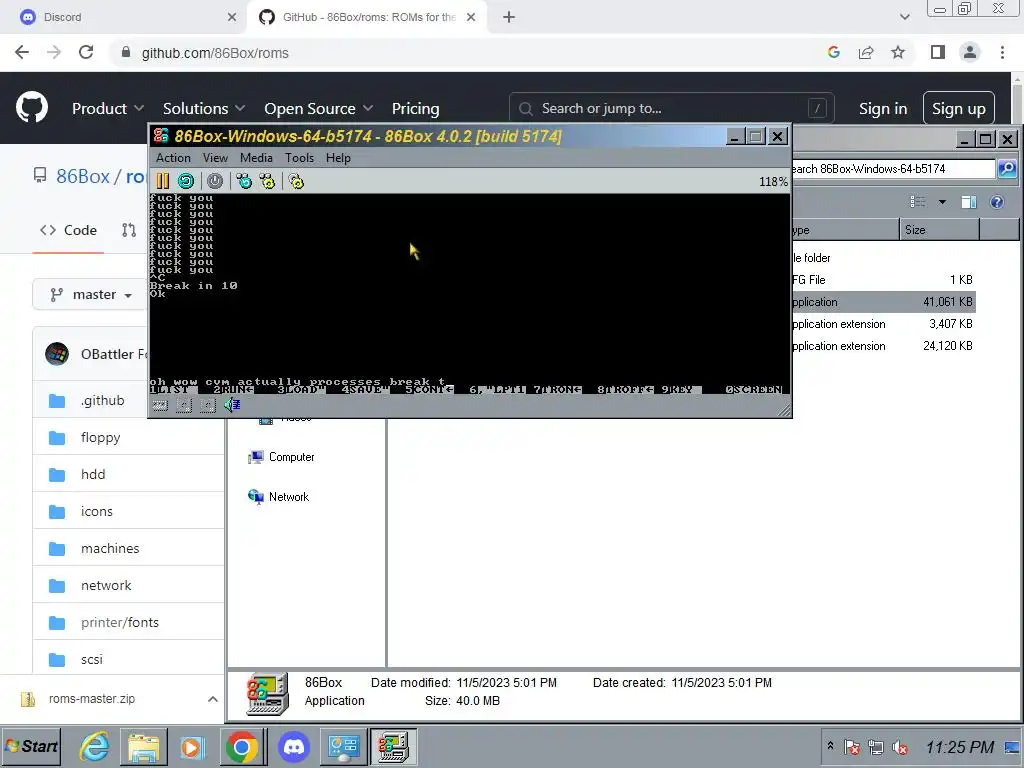Toggle the Explorer preview pane icon

coord(968,202)
